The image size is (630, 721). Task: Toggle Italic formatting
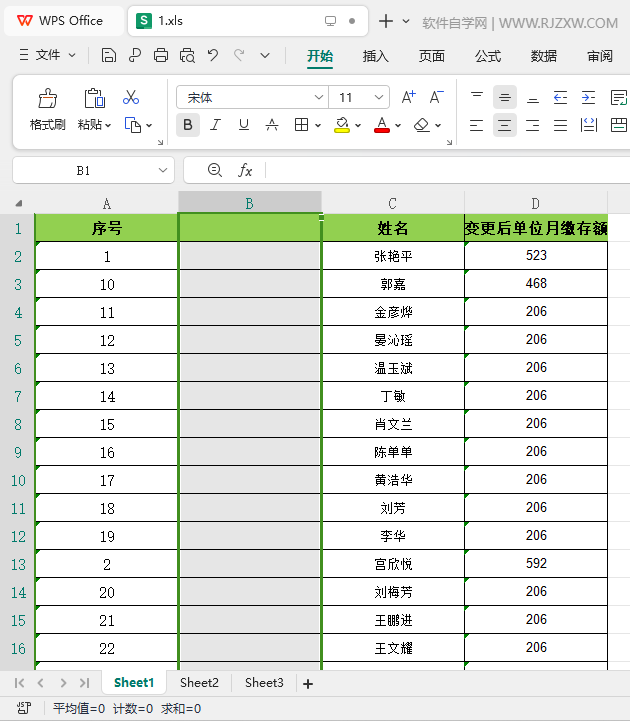(215, 125)
